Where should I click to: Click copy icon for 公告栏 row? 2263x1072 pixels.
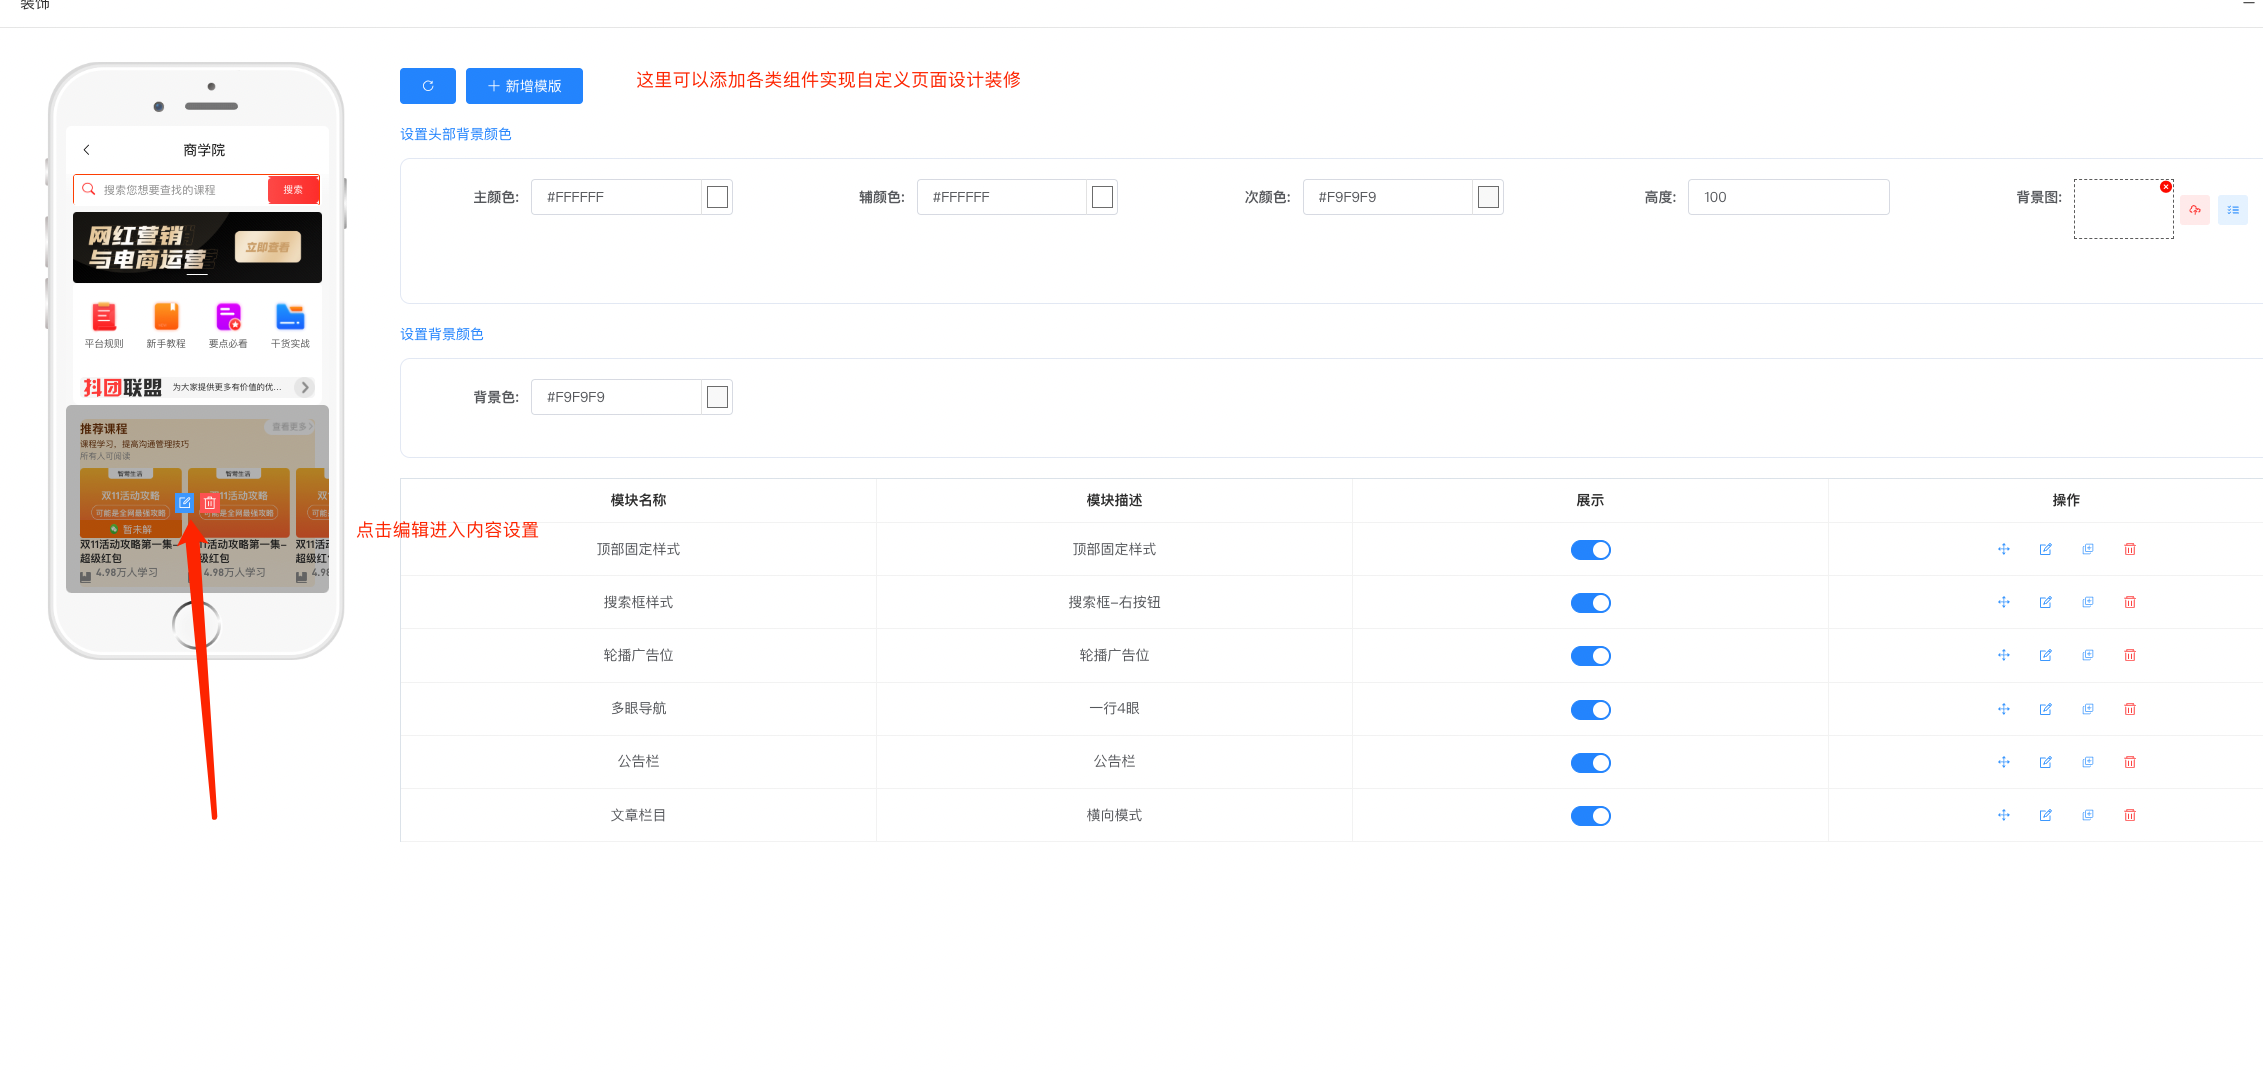coord(2088,762)
